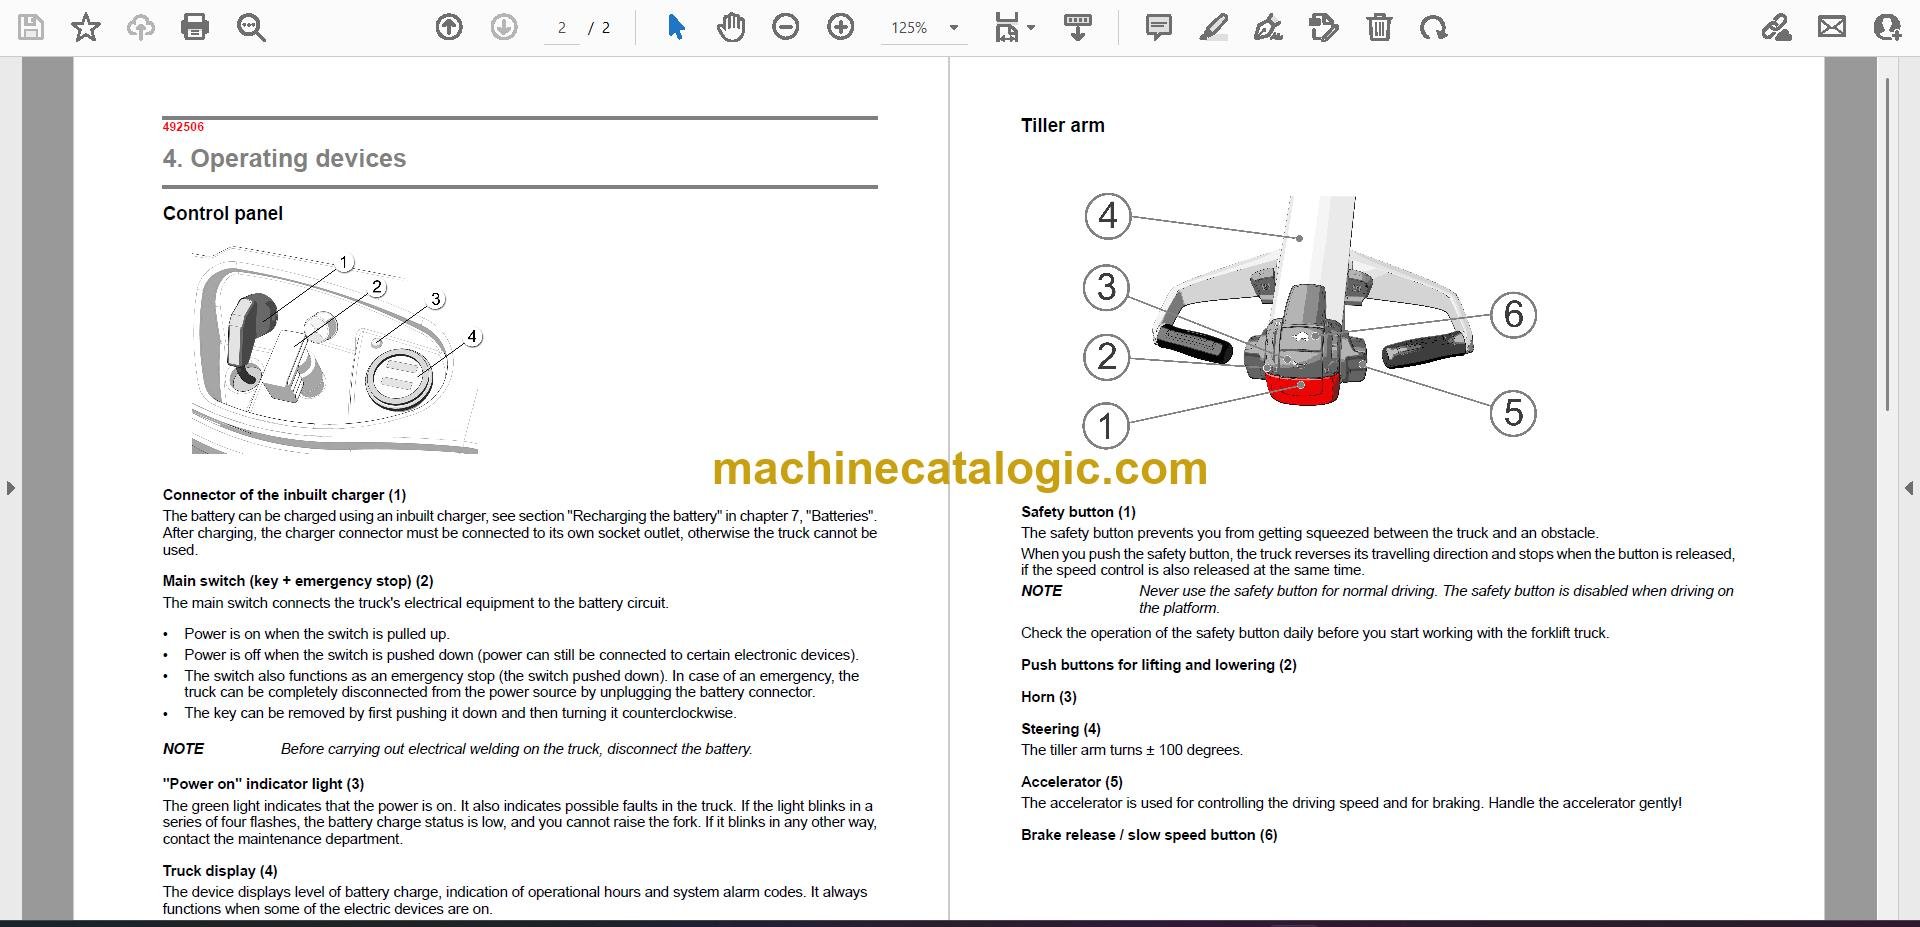Click 'Brake release / slow speed button (6)'
The image size is (1920, 927).
point(1149,835)
